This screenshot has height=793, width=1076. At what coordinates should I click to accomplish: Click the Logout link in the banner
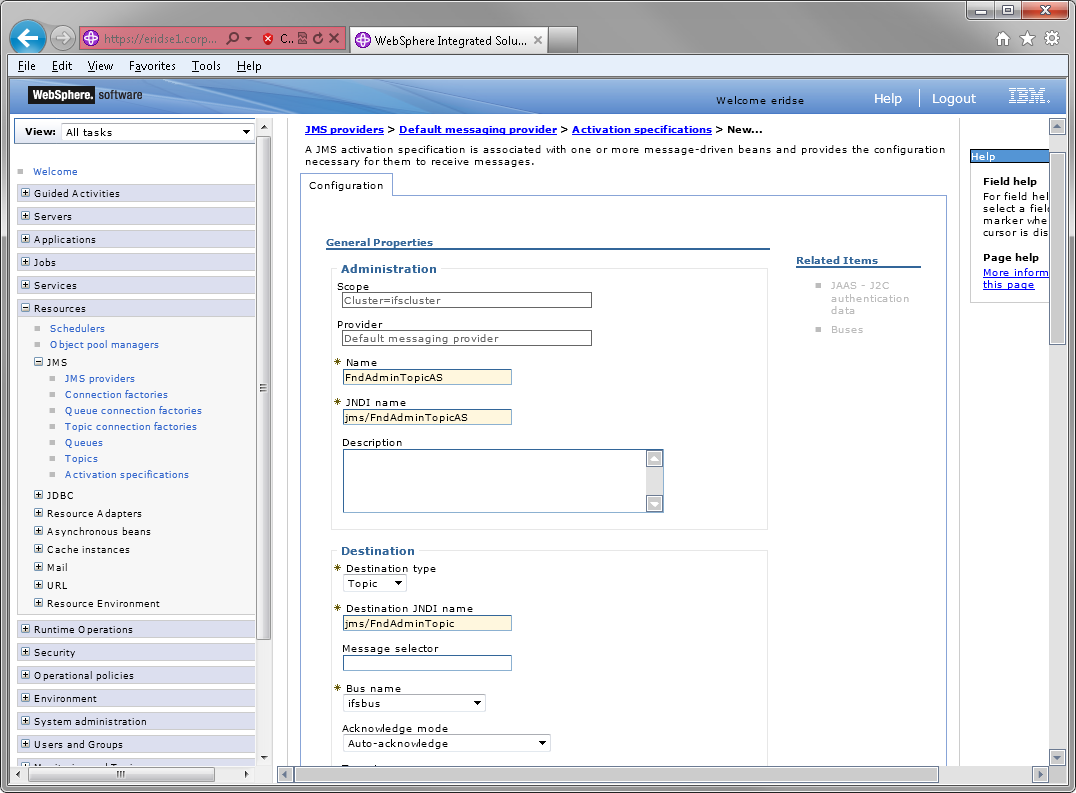tap(953, 99)
